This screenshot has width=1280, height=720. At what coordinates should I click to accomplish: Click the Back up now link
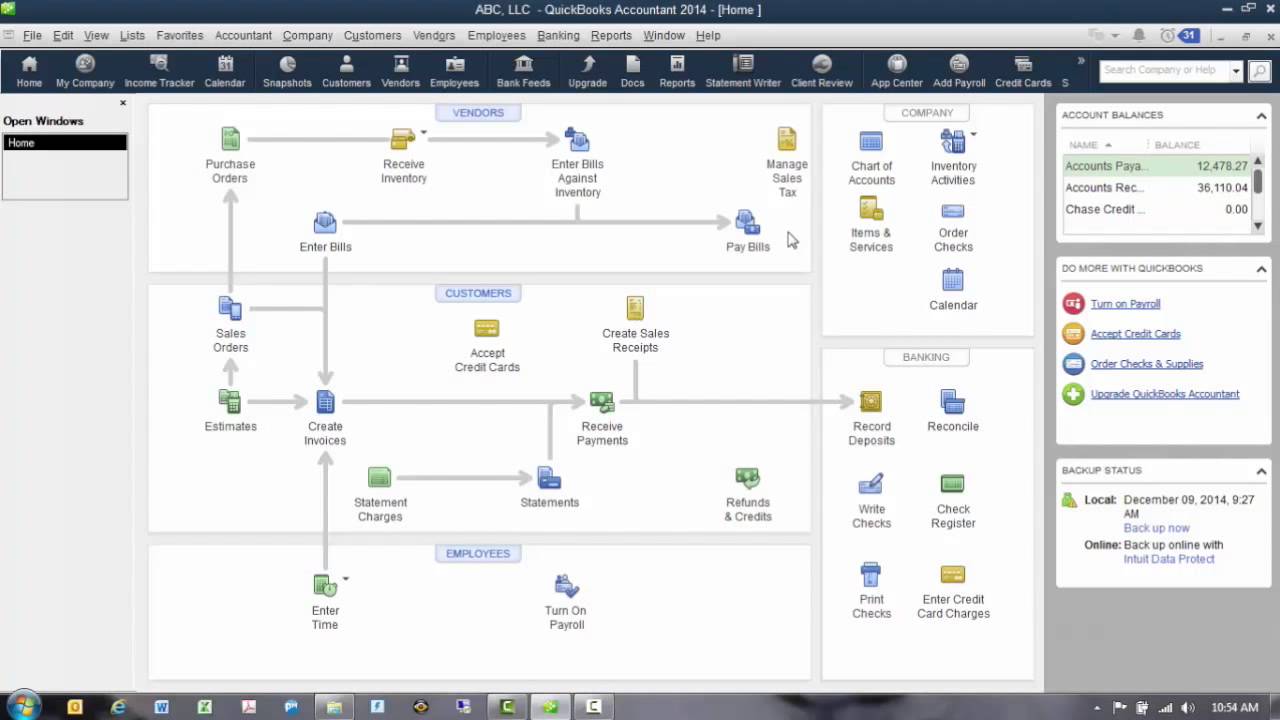click(x=1156, y=528)
